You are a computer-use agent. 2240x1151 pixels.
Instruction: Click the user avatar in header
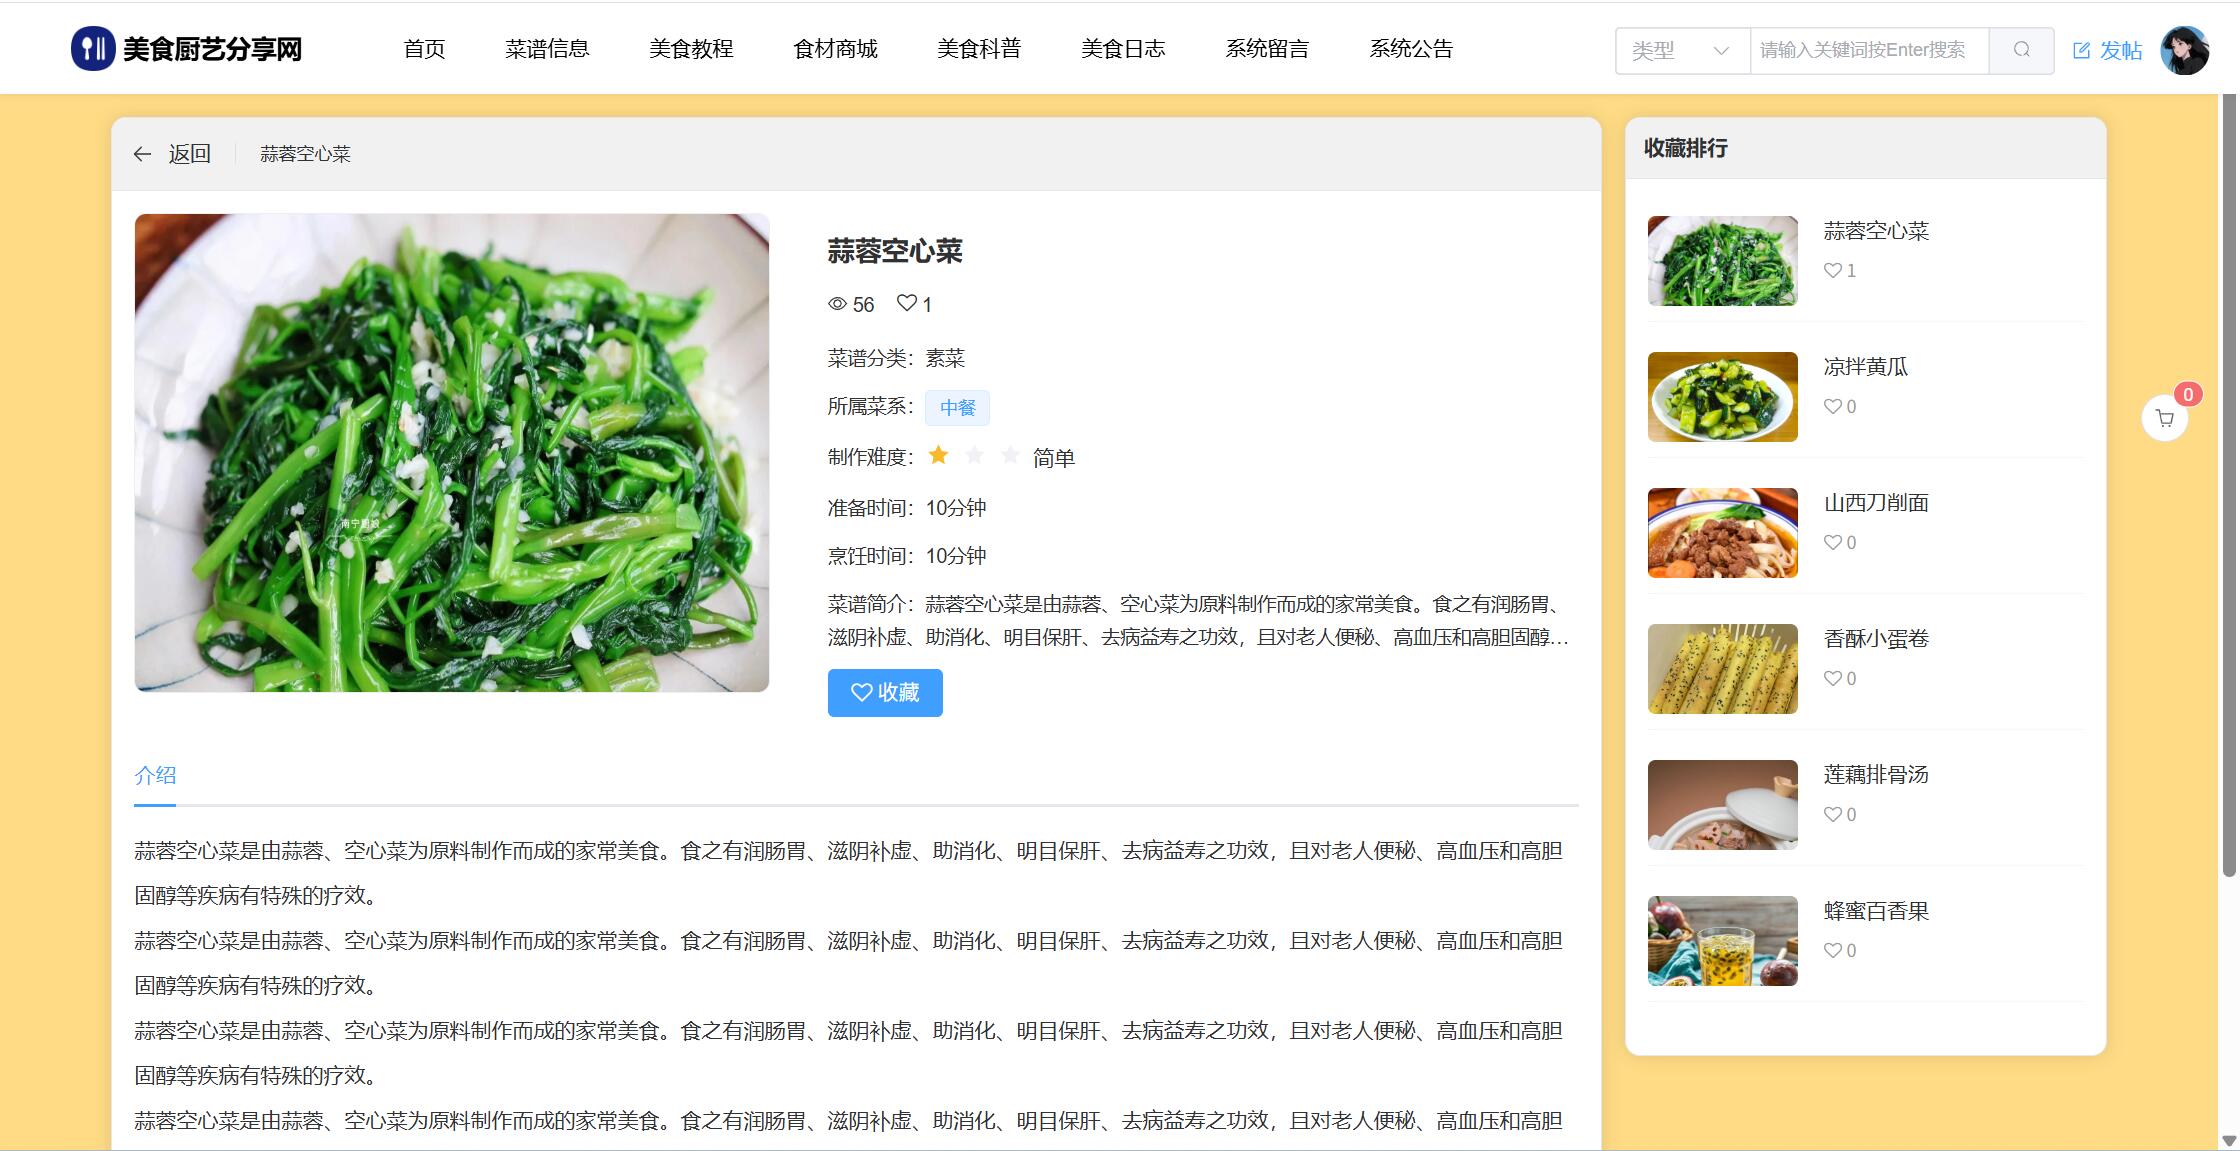click(2184, 50)
